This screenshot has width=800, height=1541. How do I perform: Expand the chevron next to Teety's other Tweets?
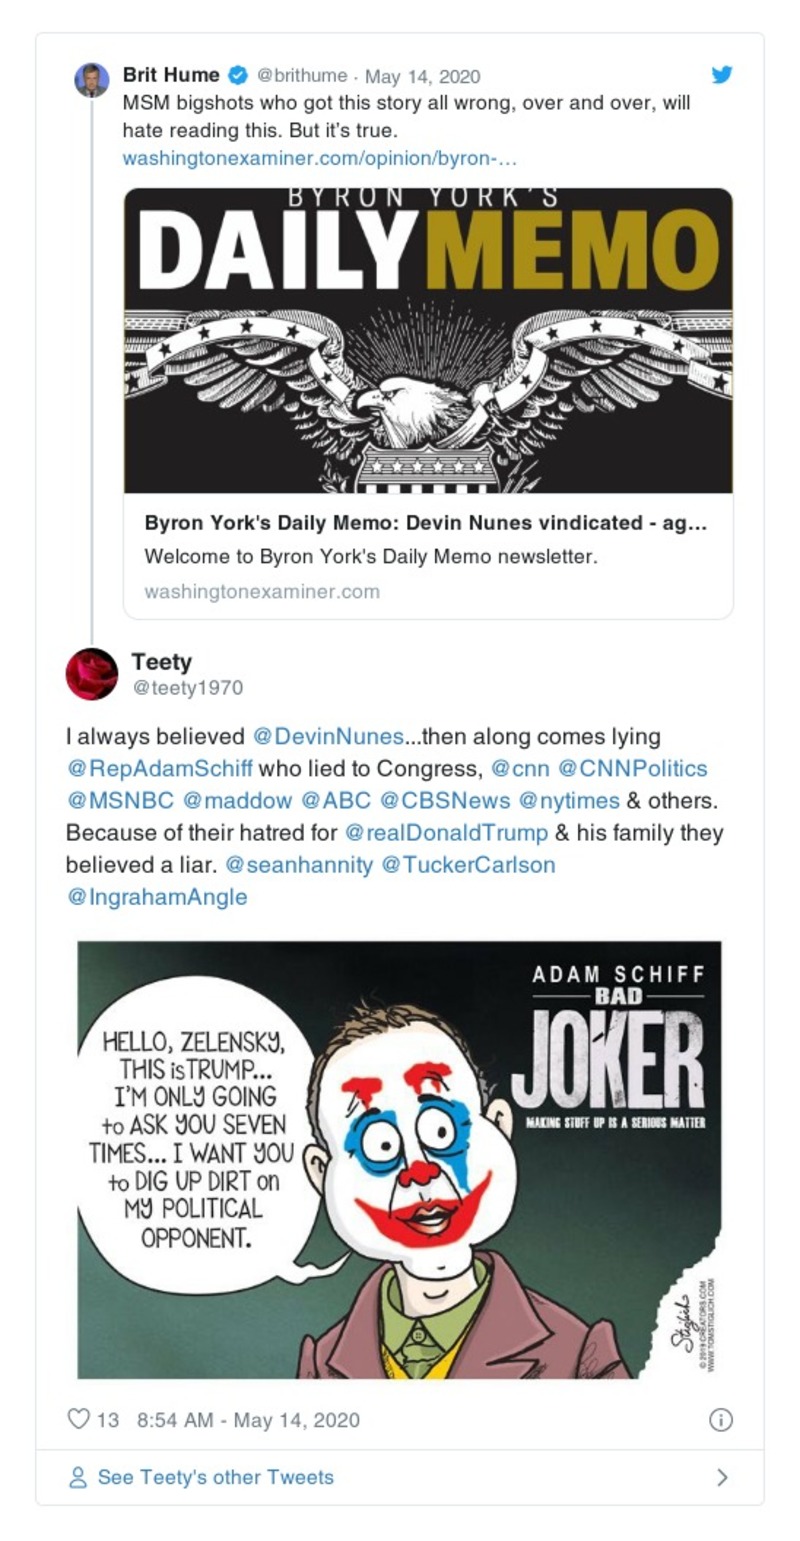click(x=722, y=1478)
